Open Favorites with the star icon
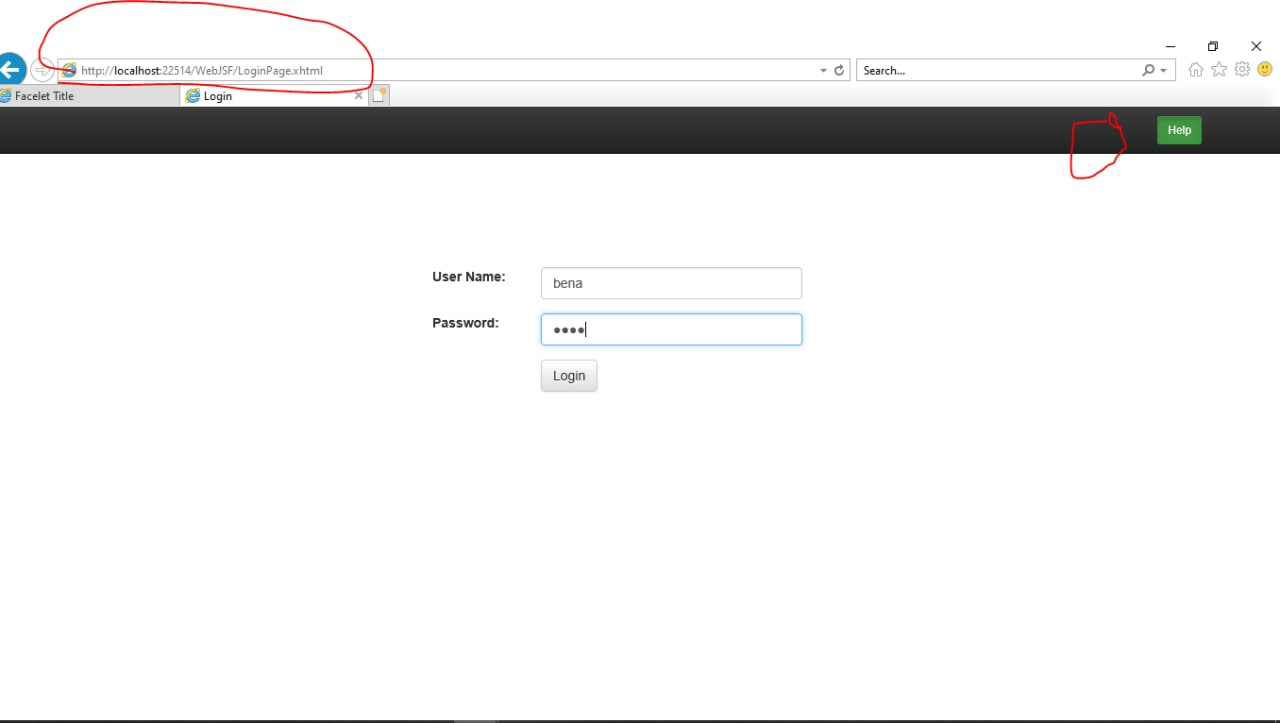The width and height of the screenshot is (1280, 723). pyautogui.click(x=1219, y=69)
